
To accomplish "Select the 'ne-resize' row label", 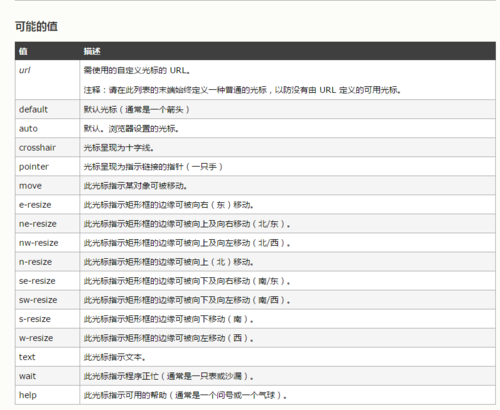I will point(38,224).
